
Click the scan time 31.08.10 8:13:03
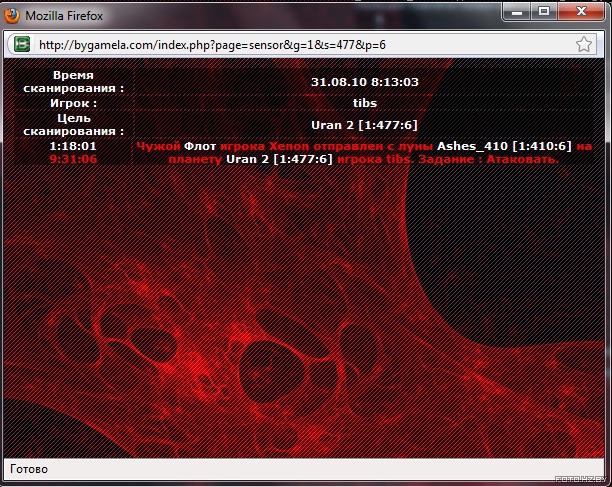point(365,82)
